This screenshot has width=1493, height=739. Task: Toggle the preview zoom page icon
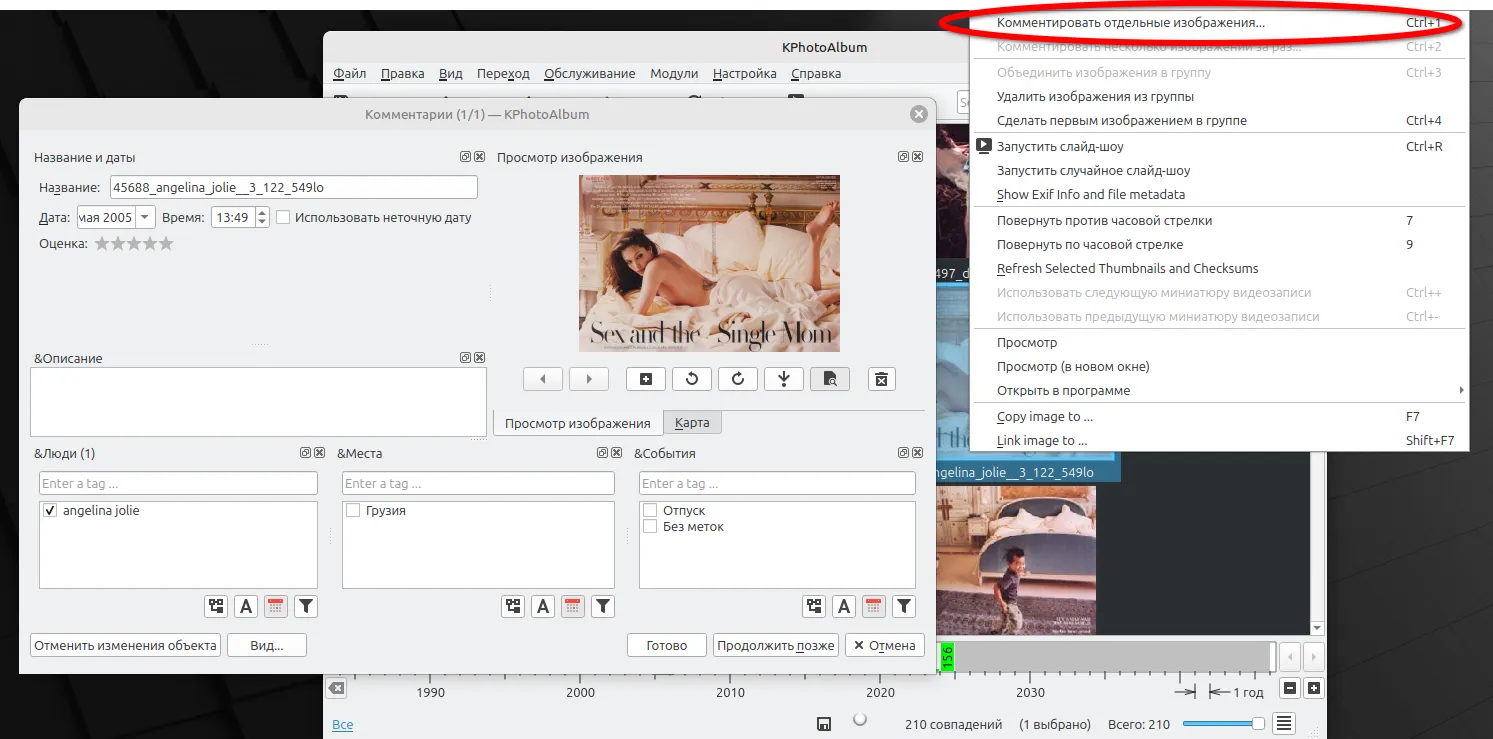[x=830, y=379]
